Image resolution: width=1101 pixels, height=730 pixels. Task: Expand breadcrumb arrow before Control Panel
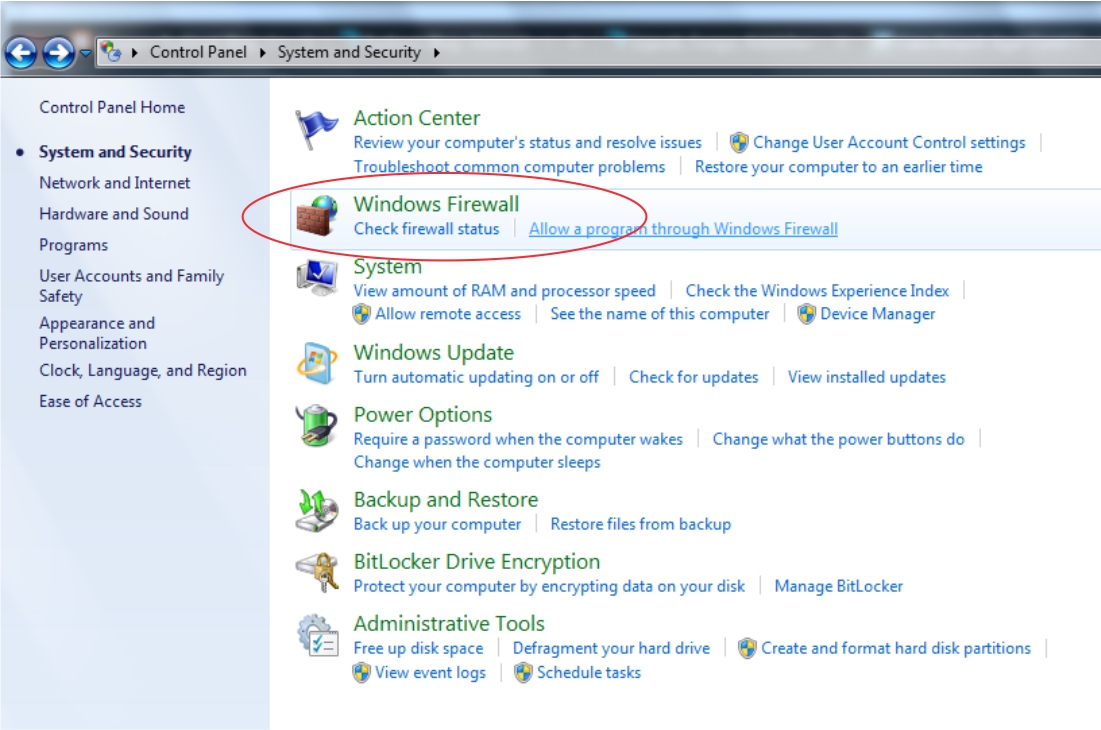[134, 53]
